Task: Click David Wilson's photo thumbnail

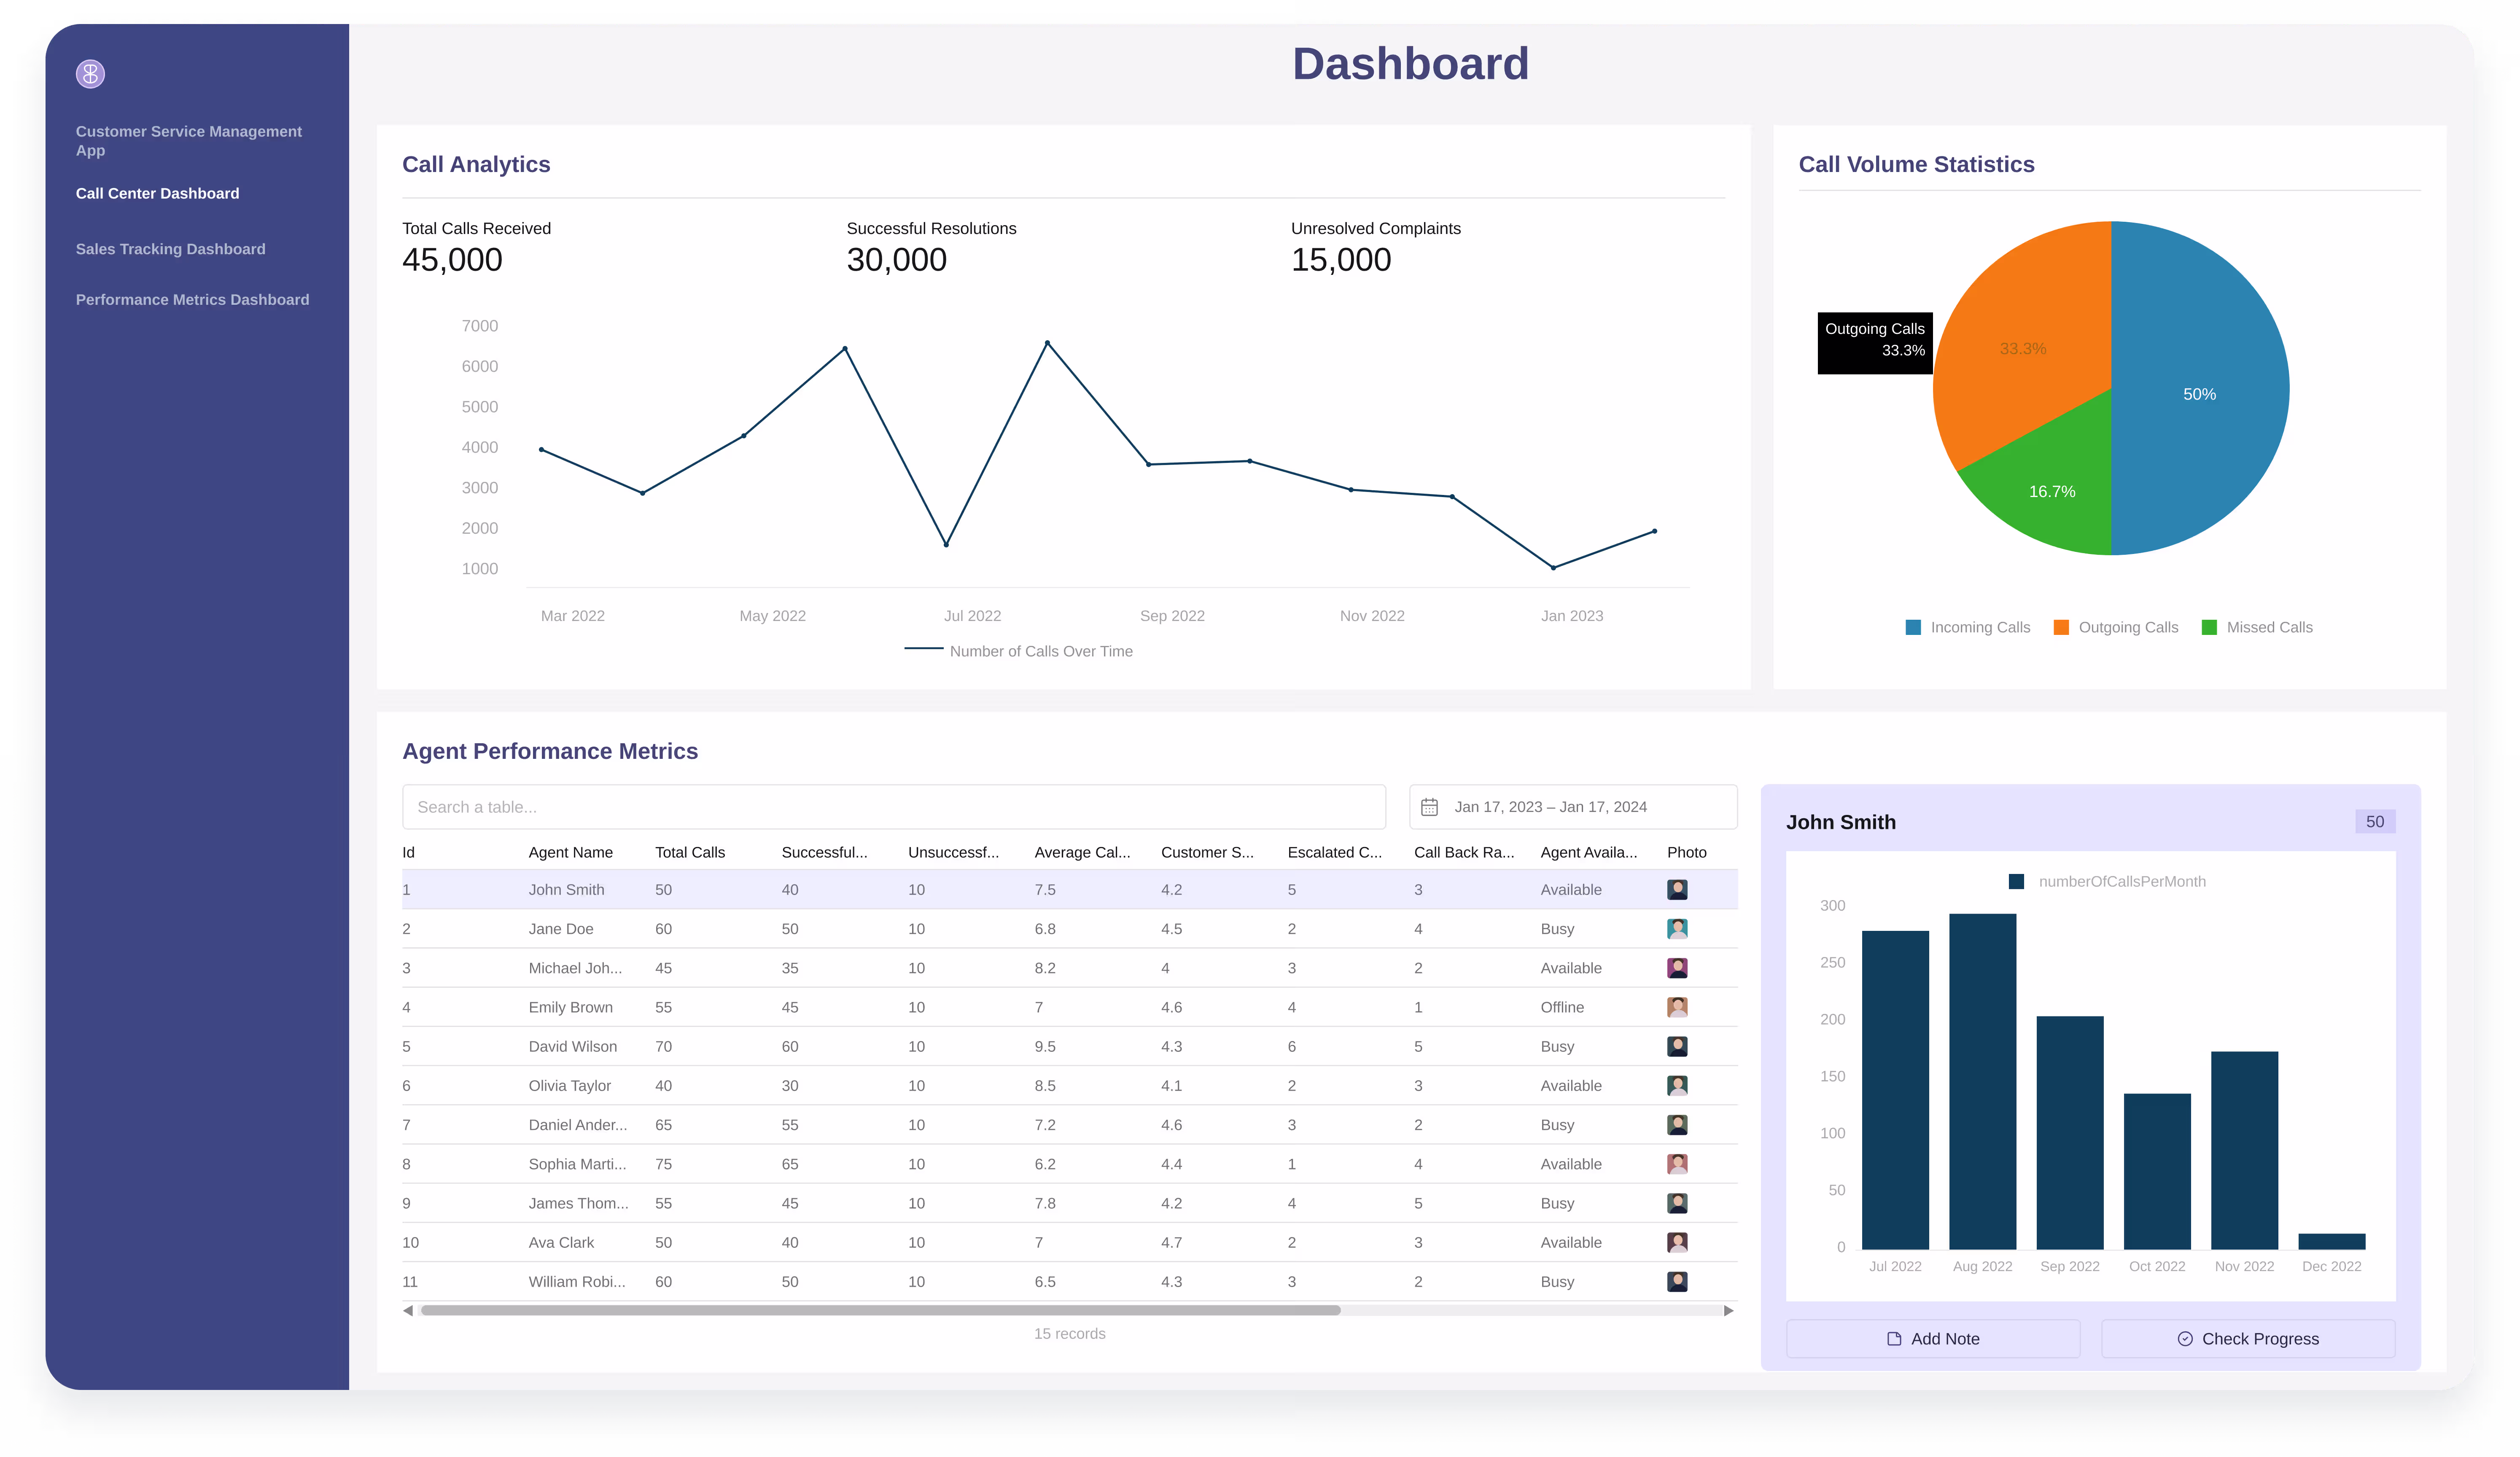Action: [x=1677, y=1046]
